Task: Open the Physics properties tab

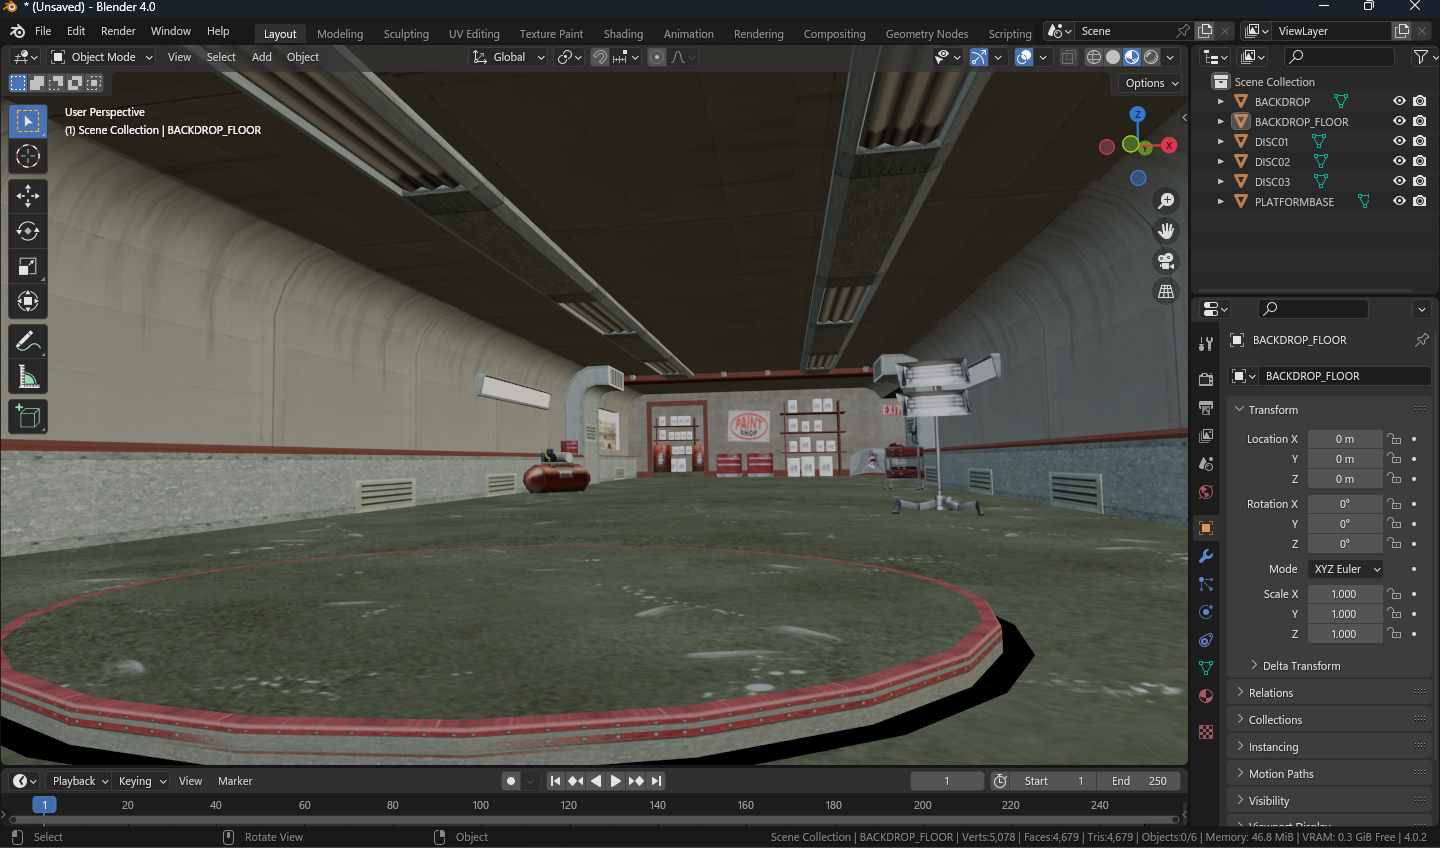Action: click(1206, 612)
